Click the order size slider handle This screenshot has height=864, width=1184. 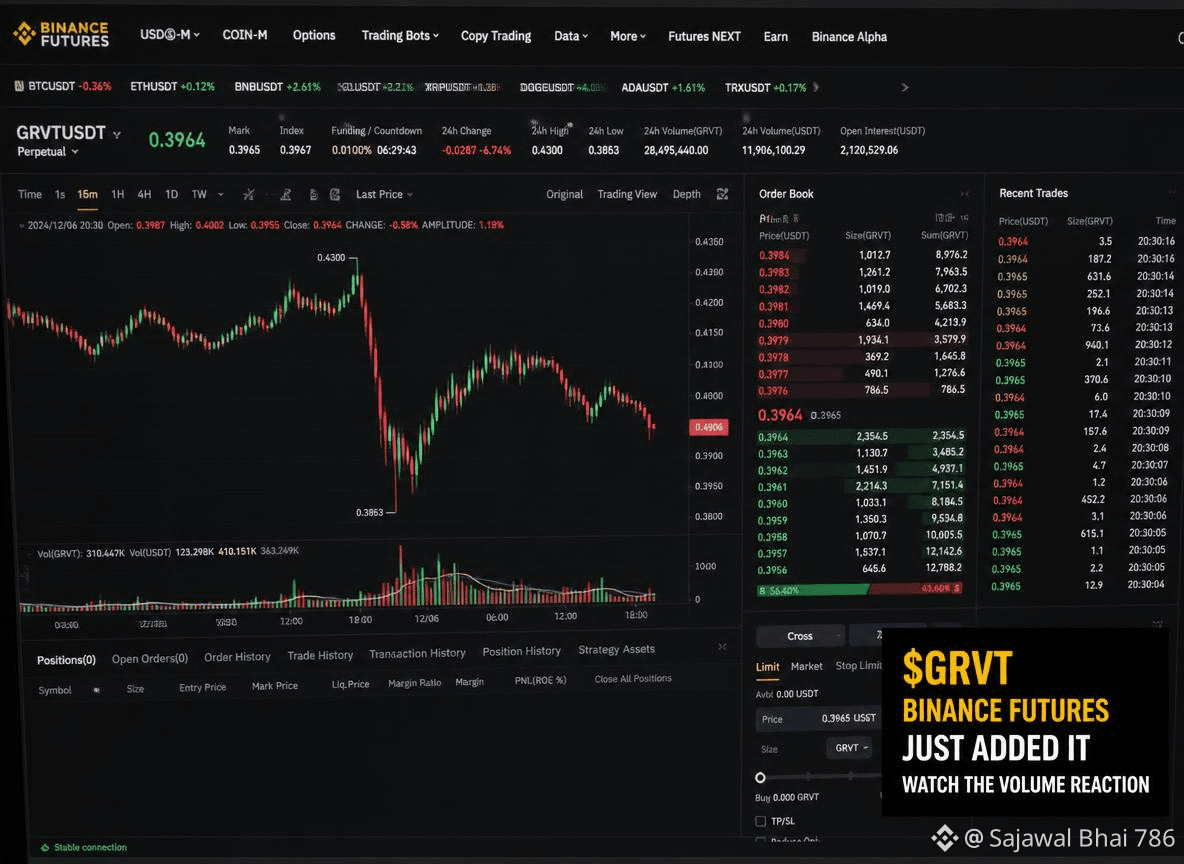pyautogui.click(x=760, y=777)
